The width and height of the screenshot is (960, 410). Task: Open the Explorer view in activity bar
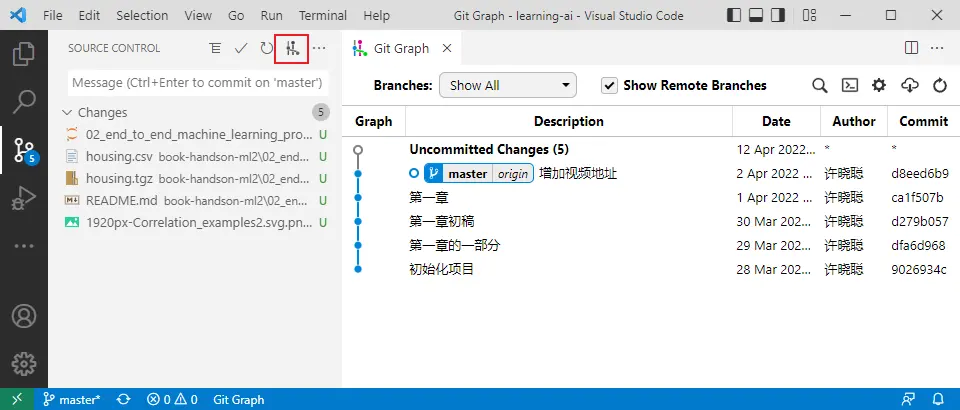tap(24, 54)
